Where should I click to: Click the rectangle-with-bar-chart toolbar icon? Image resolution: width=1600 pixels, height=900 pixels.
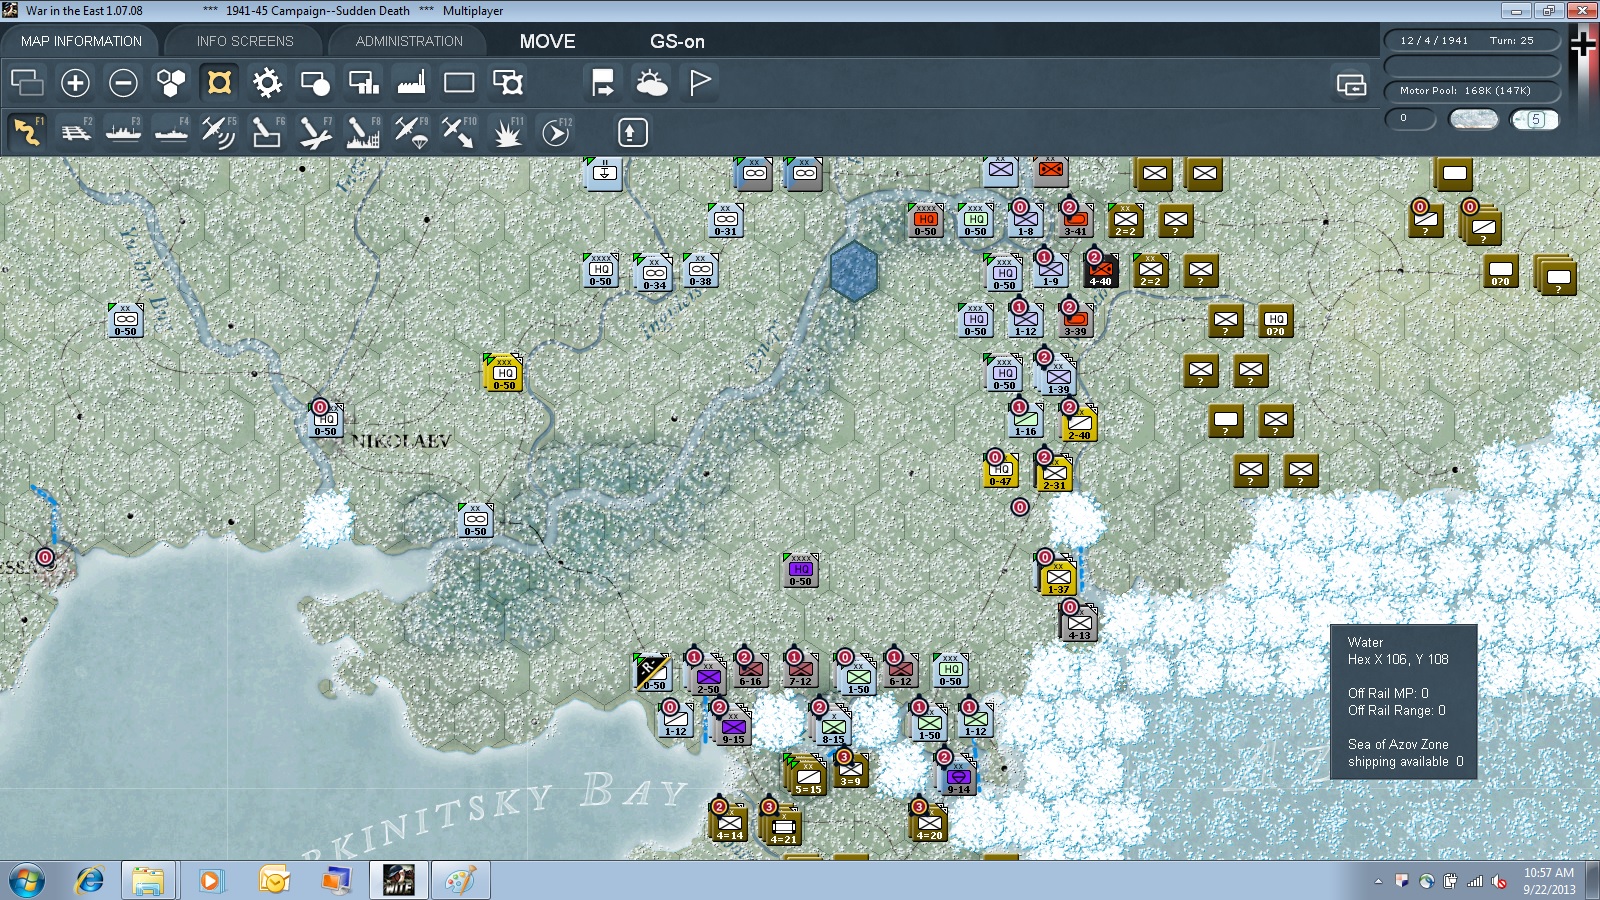point(363,82)
